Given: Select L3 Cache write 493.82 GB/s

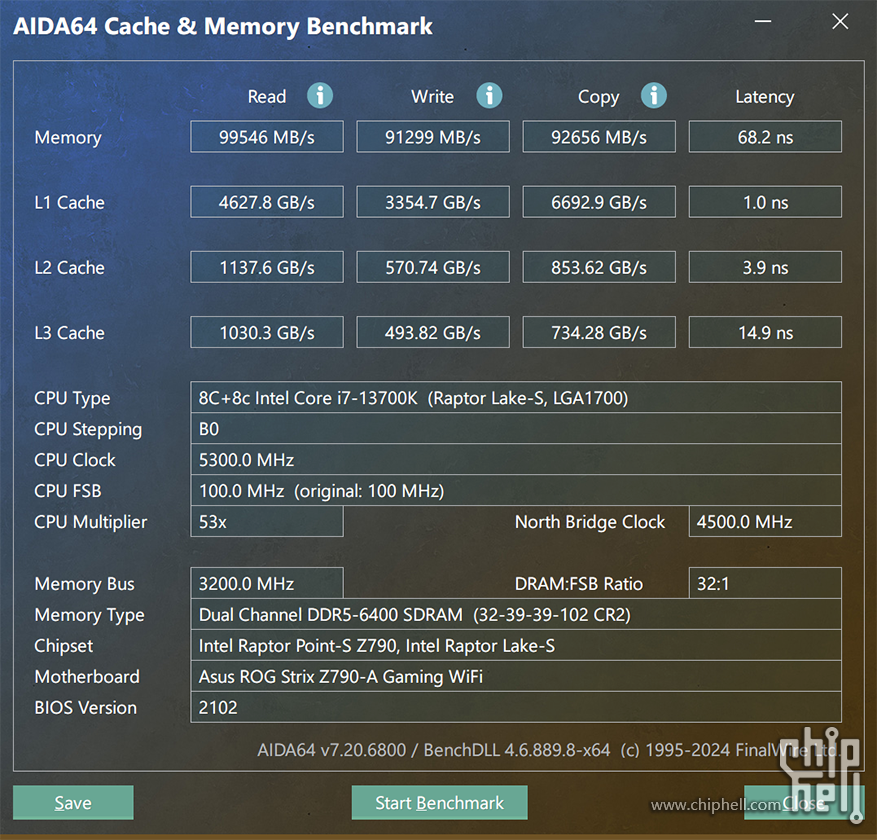Looking at the screenshot, I should pyautogui.click(x=433, y=332).
